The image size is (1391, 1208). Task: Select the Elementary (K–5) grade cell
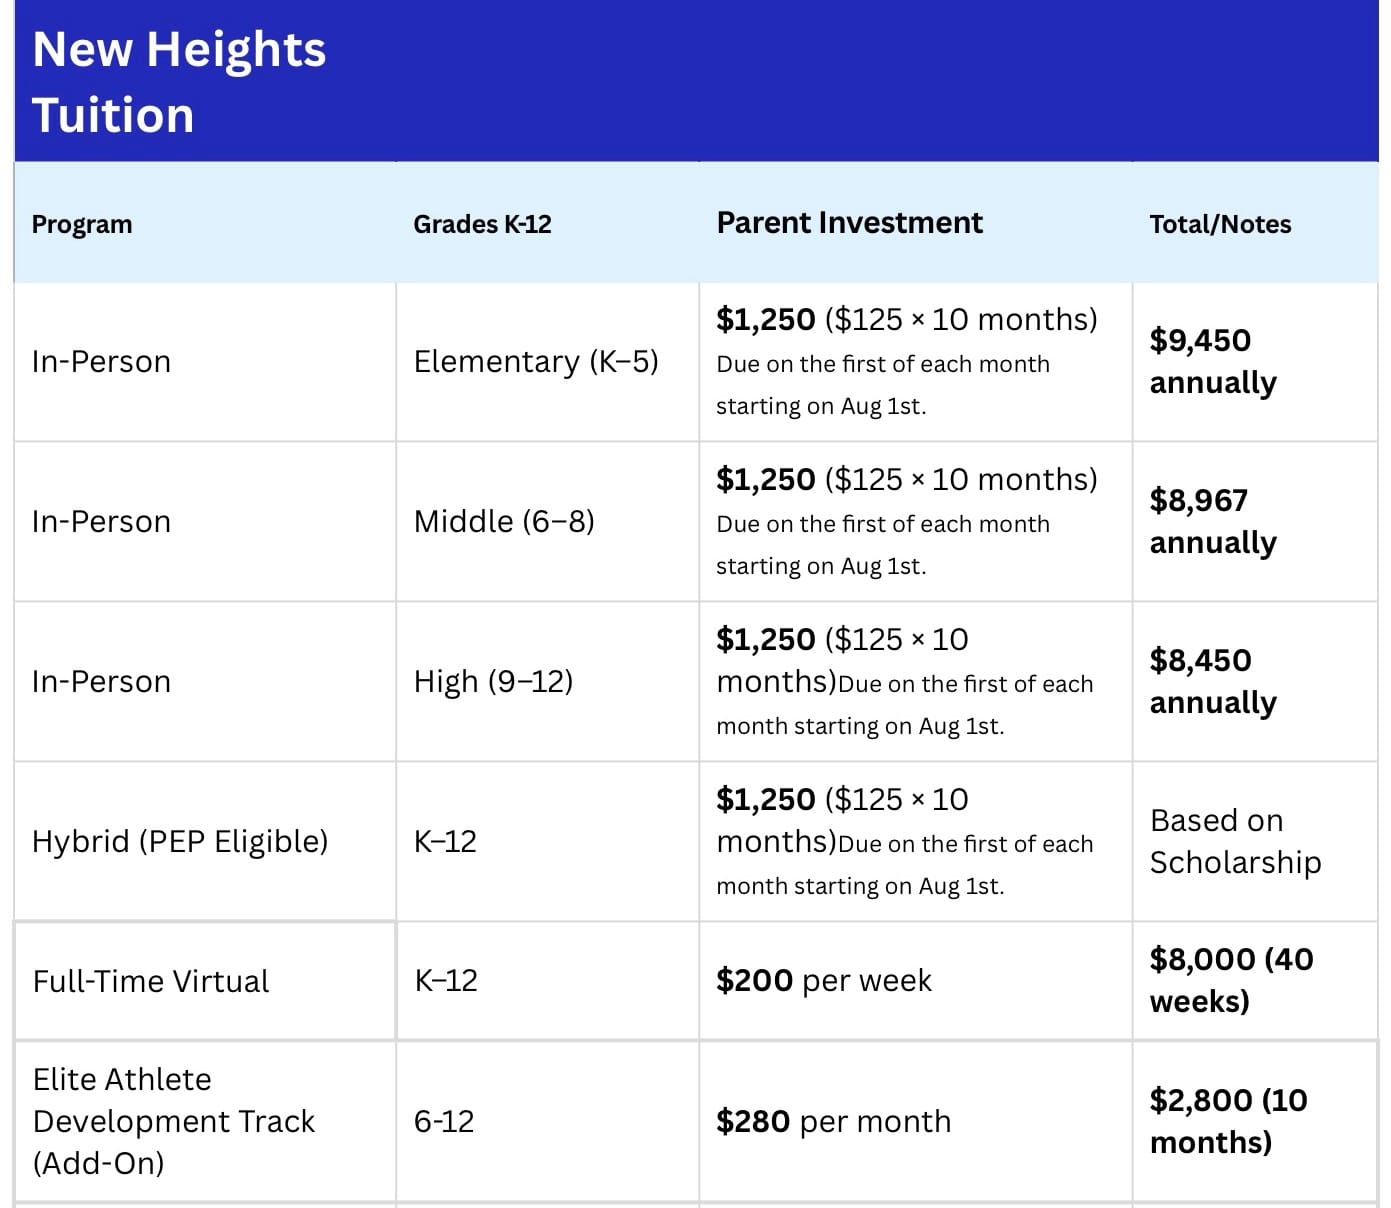click(536, 361)
